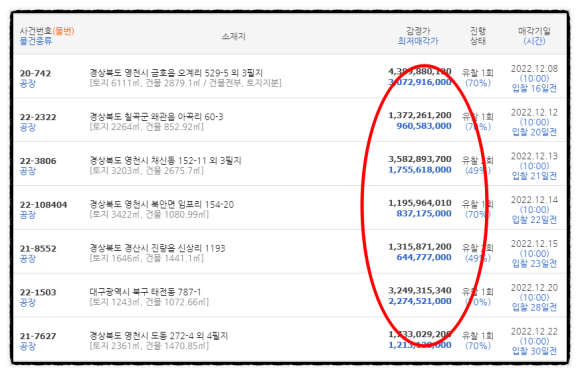Sort by 물건종류 column header
Screen dimensions: 580x375
pos(36,41)
